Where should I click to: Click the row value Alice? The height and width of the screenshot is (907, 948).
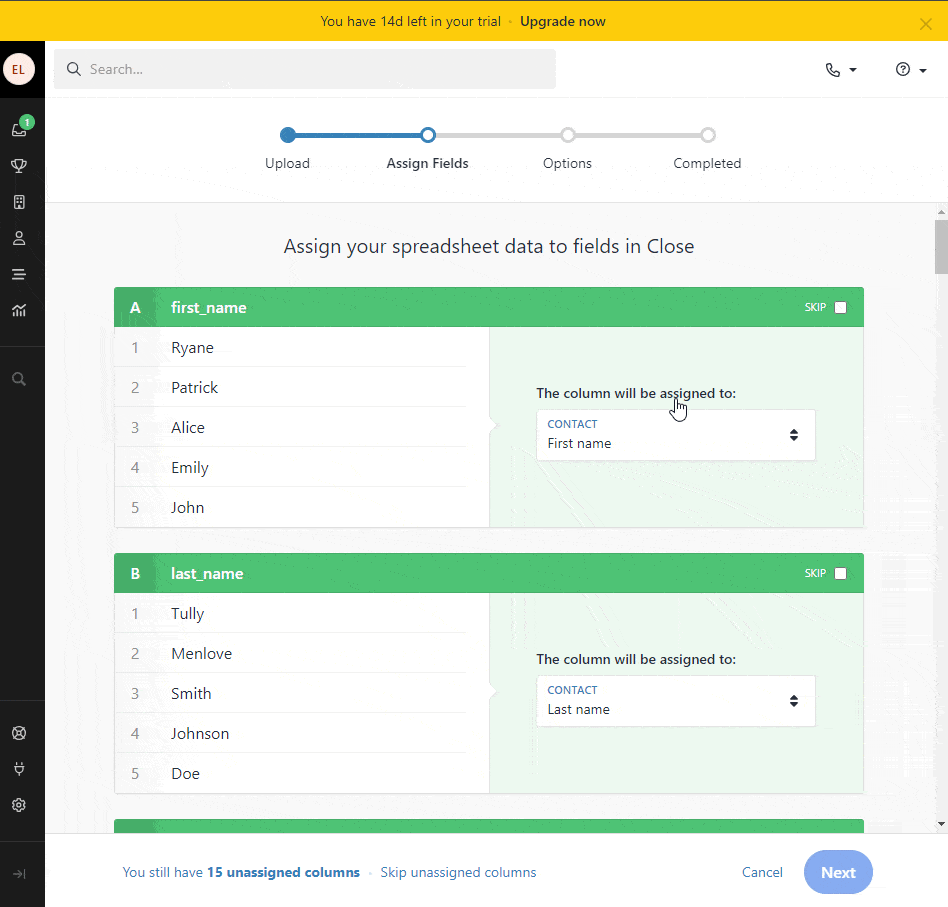coord(187,427)
